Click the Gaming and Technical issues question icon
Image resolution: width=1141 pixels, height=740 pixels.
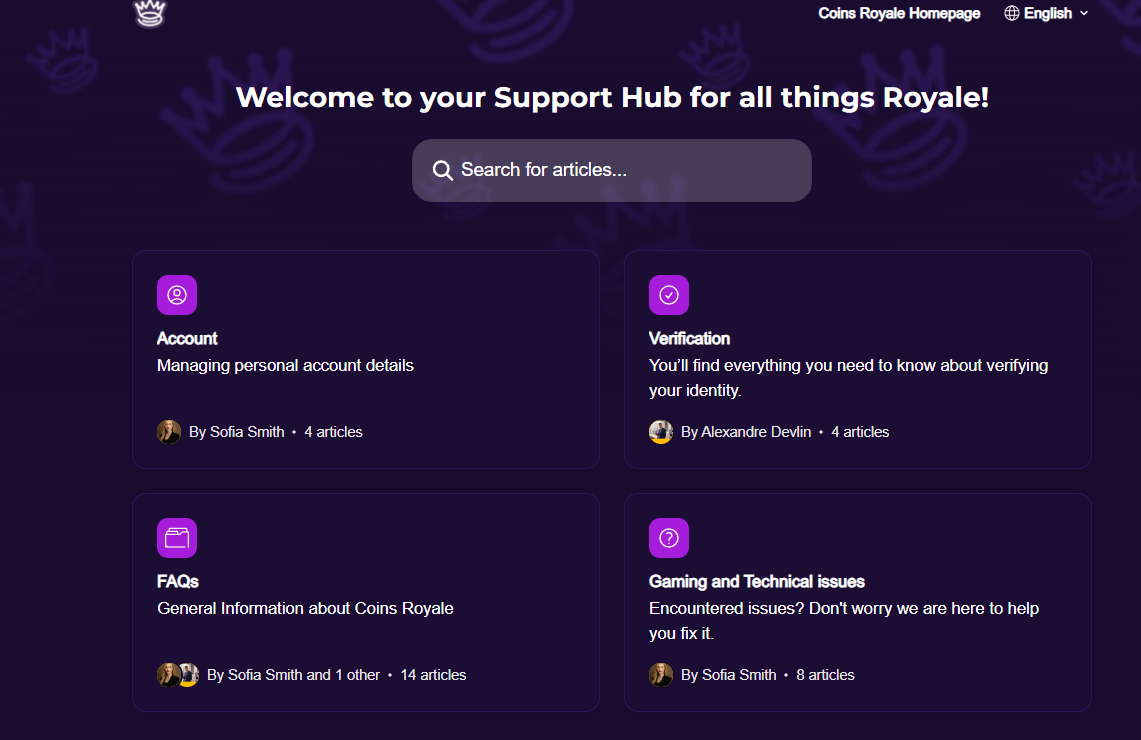pyautogui.click(x=669, y=538)
